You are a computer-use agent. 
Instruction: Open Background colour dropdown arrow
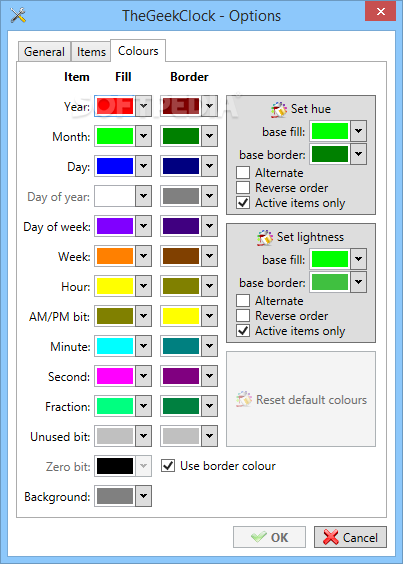[144, 496]
